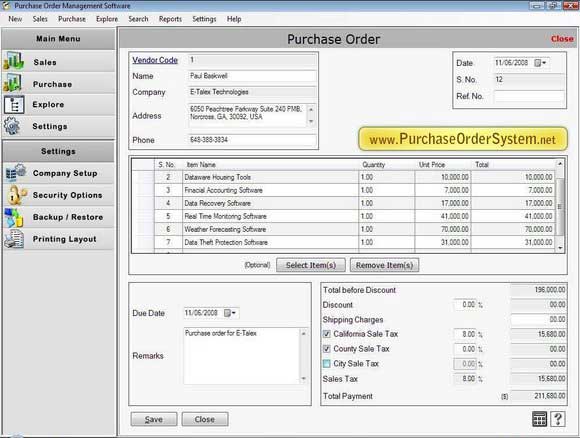The width and height of the screenshot is (580, 438).
Task: Expand the Due Date calendar dropdown
Action: [x=230, y=313]
